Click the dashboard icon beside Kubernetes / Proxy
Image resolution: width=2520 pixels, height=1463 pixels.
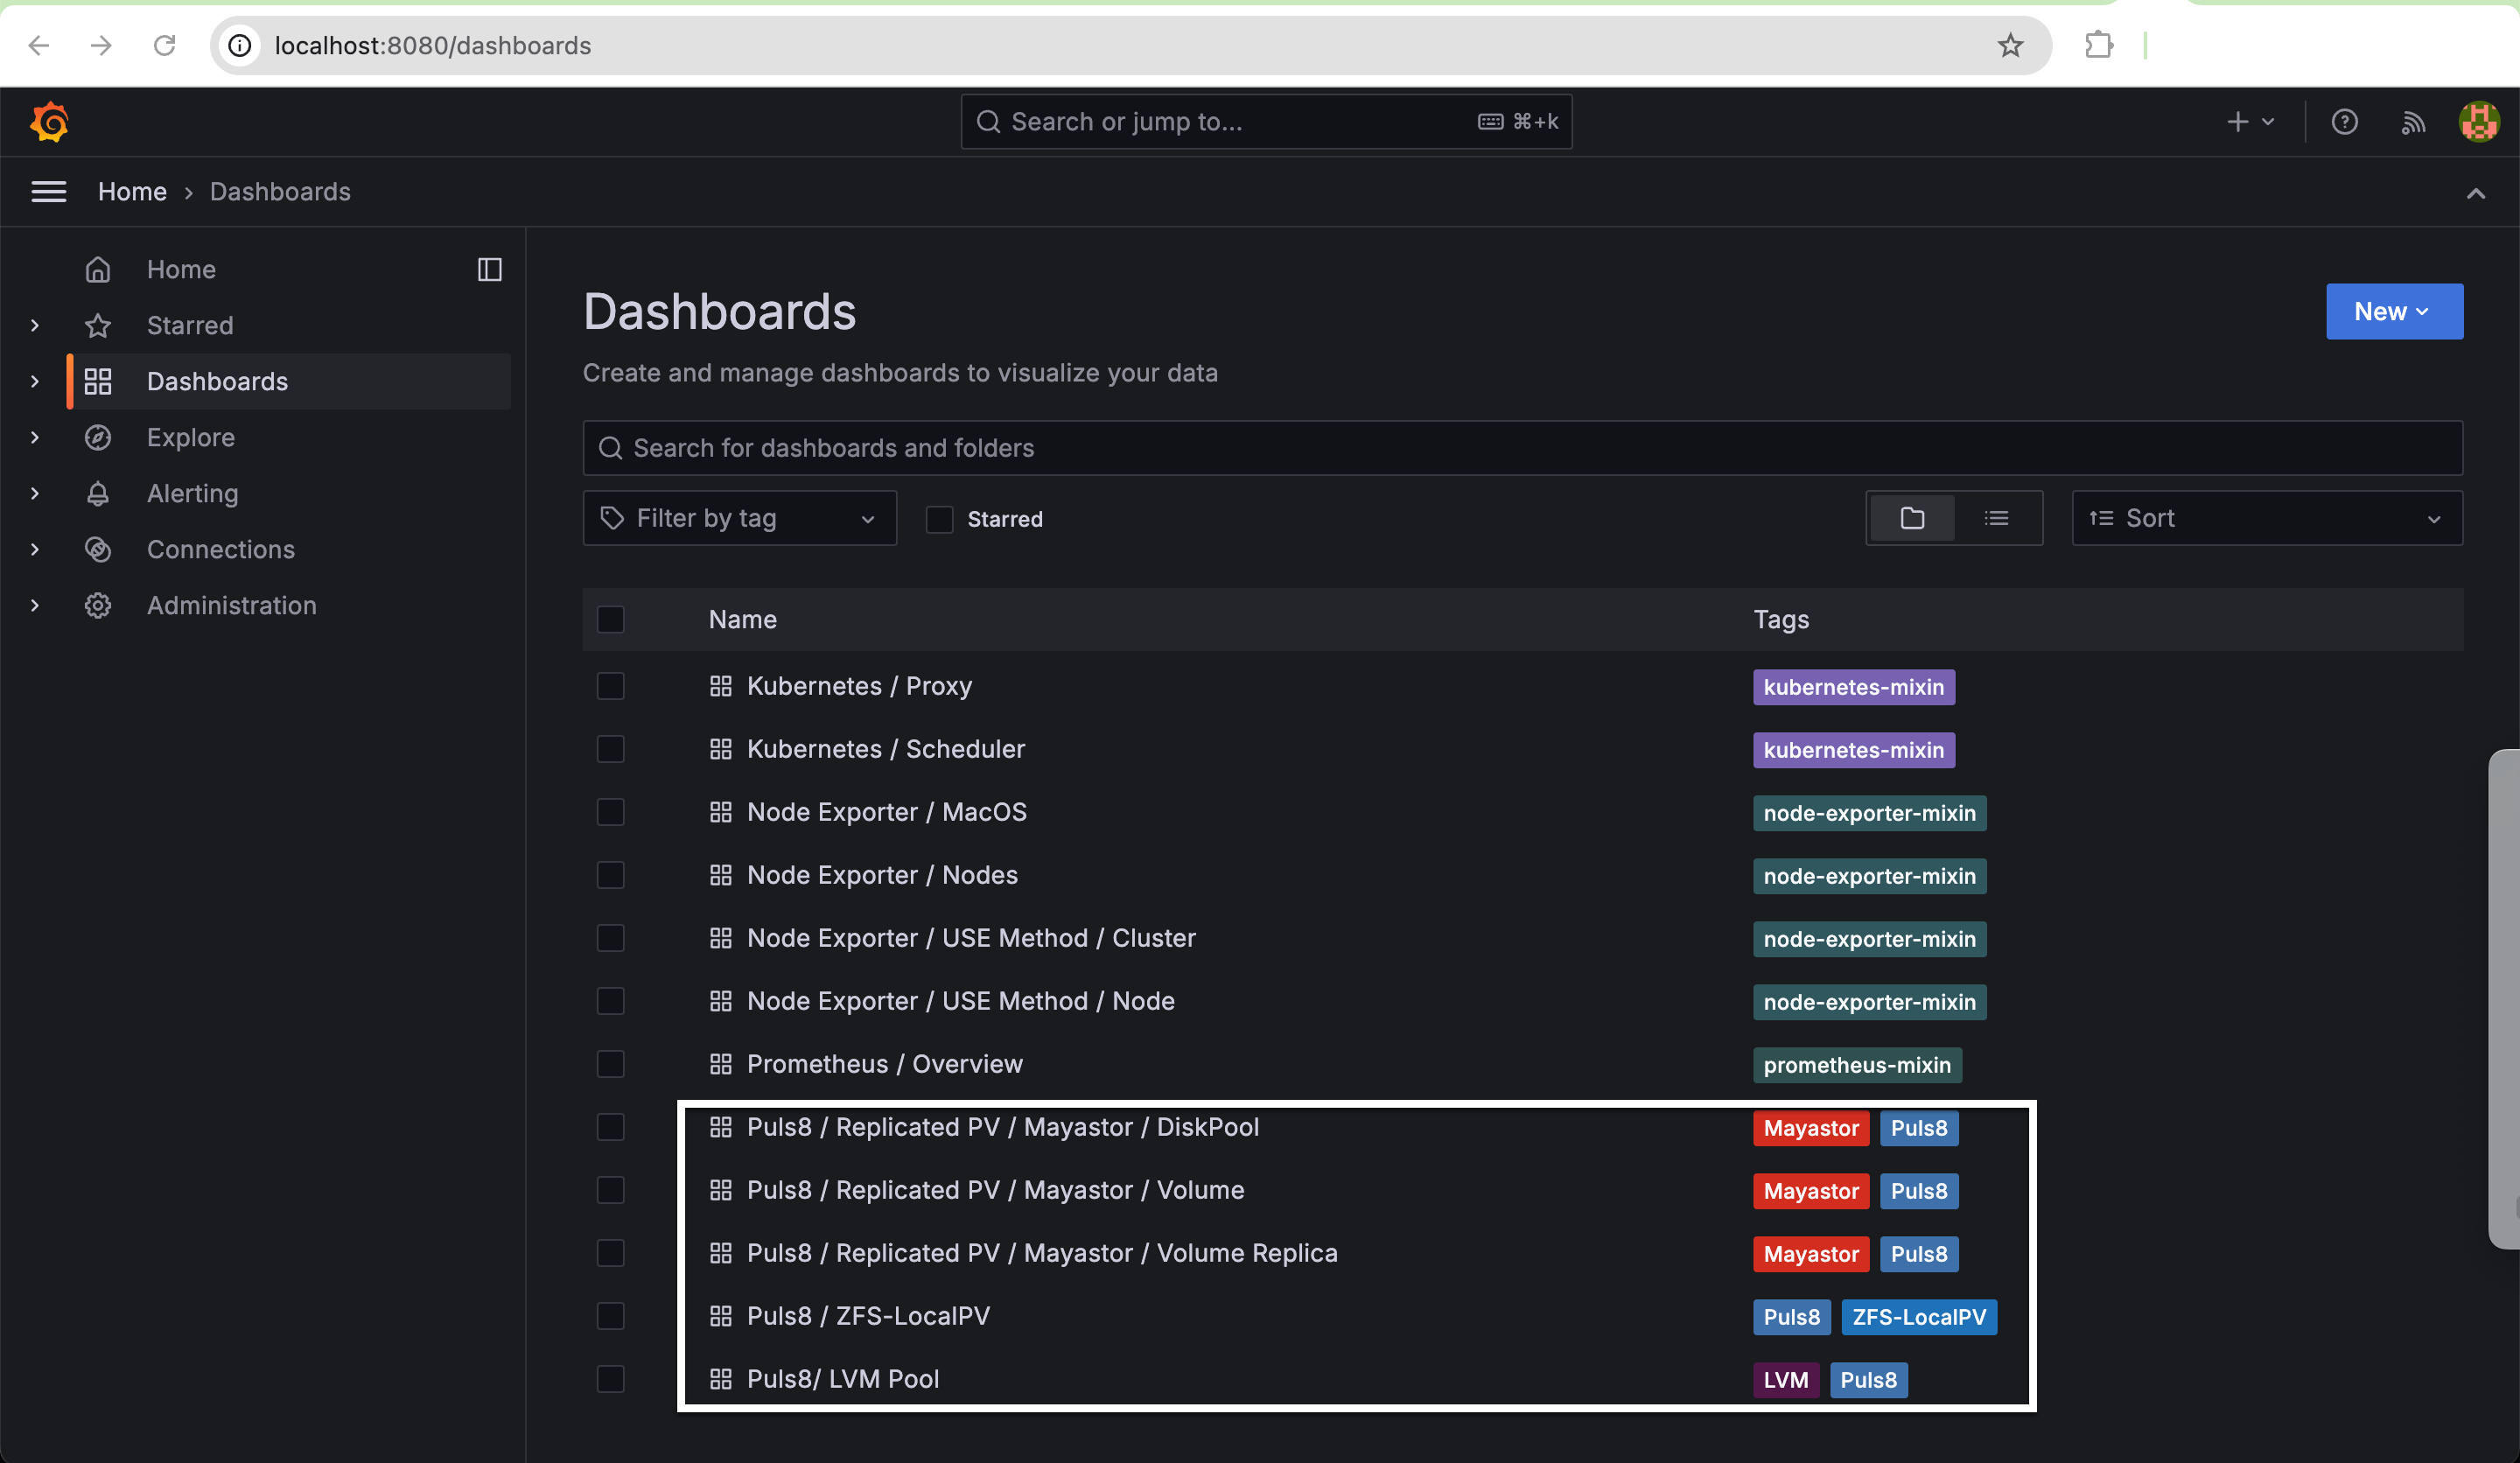[721, 686]
